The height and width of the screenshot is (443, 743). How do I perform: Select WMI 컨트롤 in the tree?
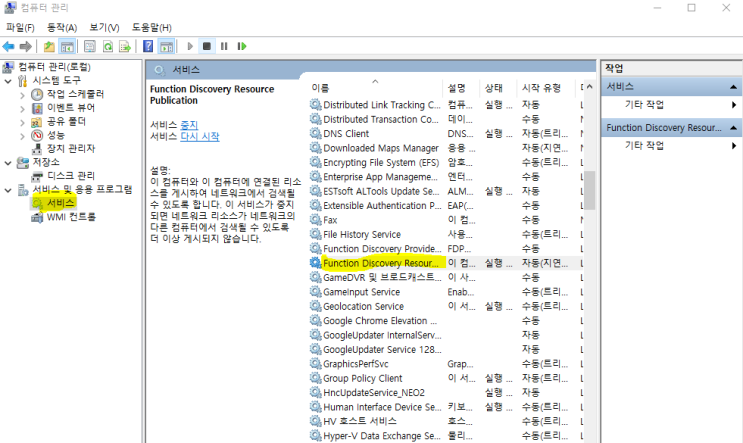pyautogui.click(x=71, y=217)
